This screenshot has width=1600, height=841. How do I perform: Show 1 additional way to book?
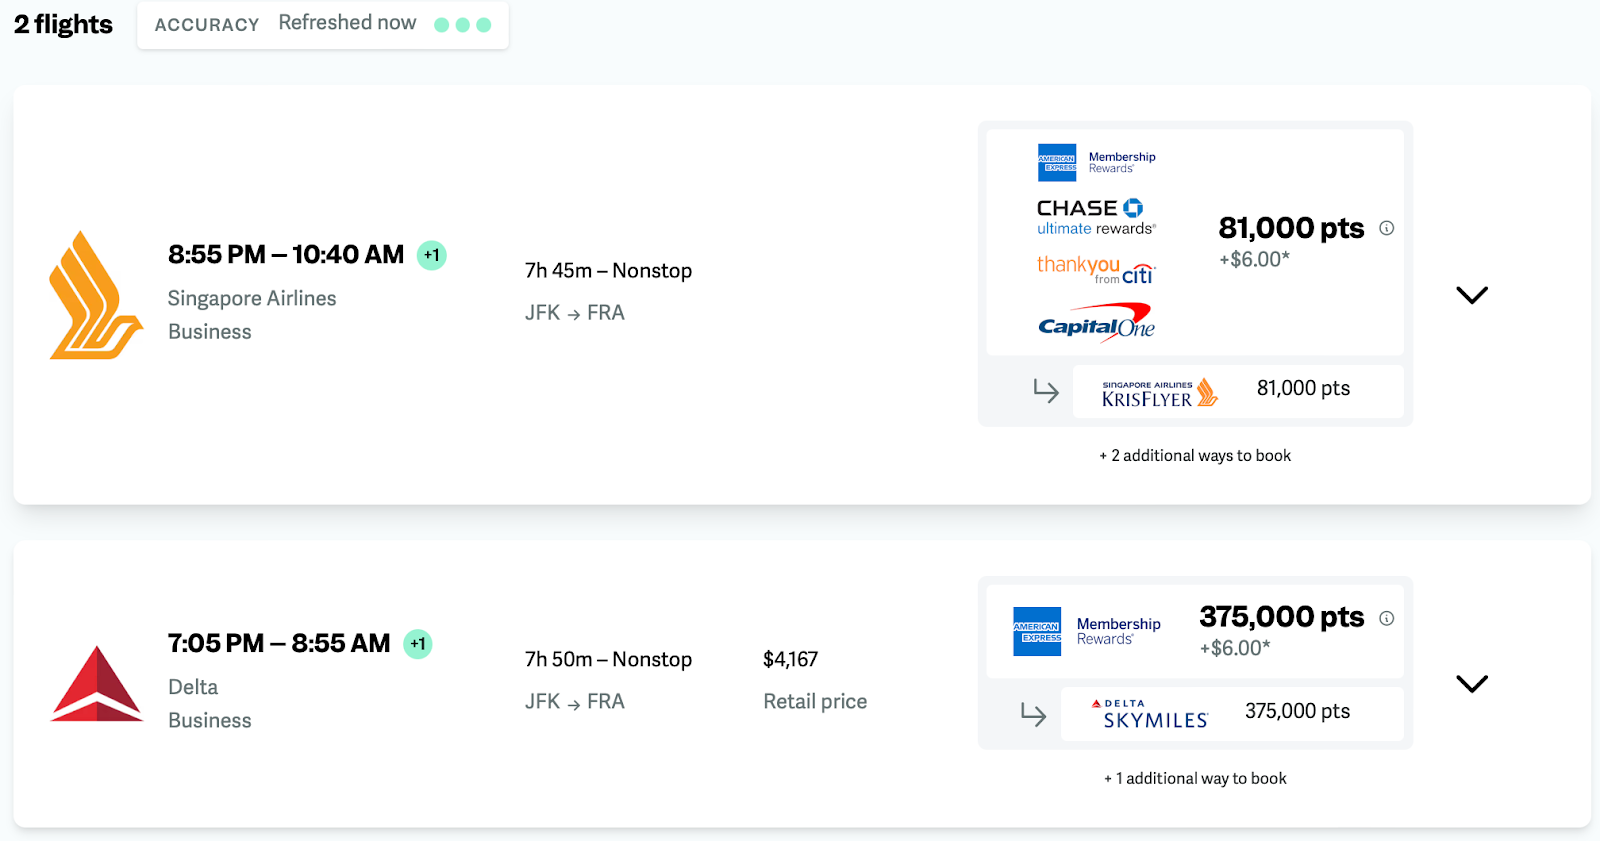[1195, 779]
